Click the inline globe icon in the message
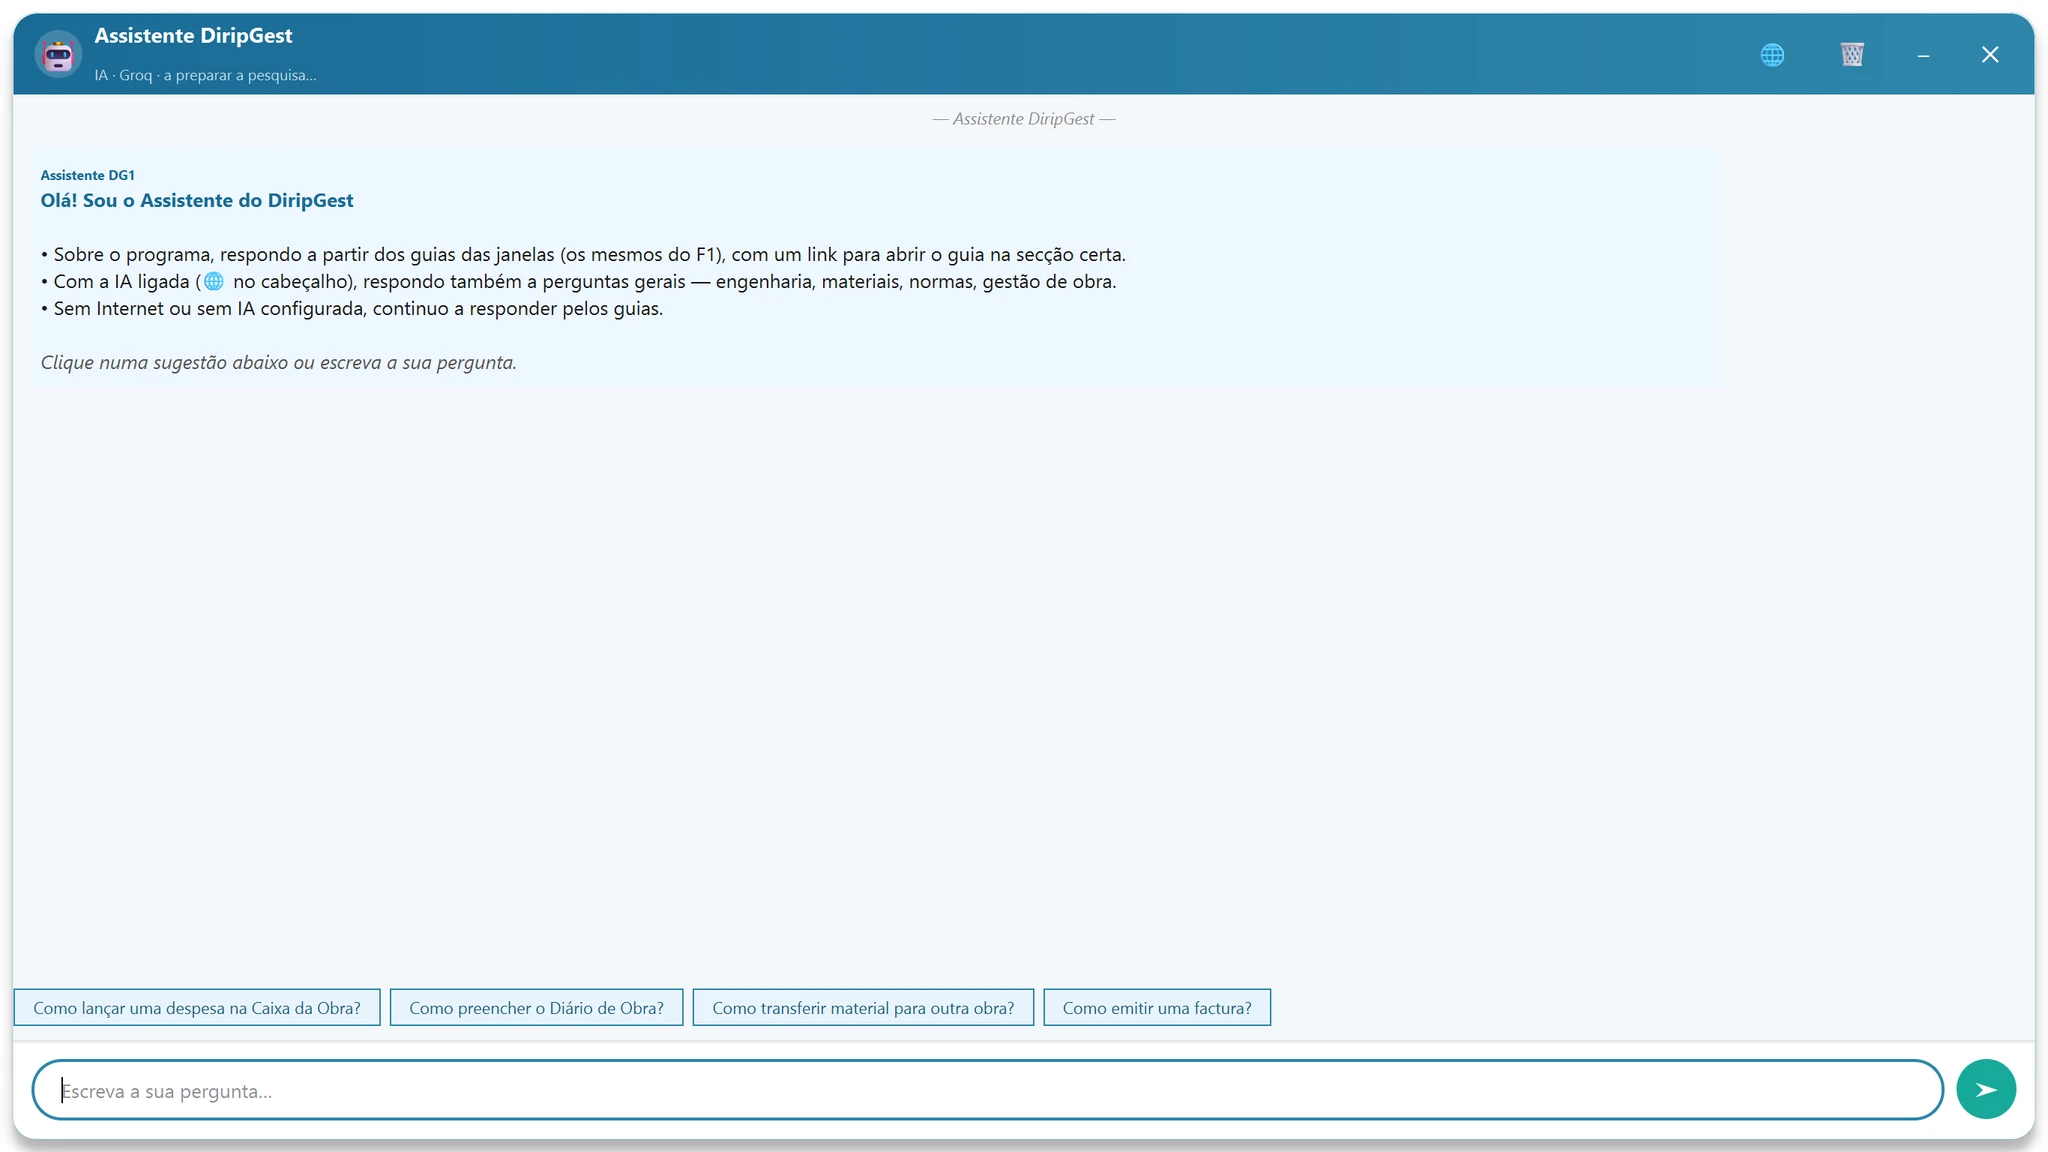 coord(214,282)
